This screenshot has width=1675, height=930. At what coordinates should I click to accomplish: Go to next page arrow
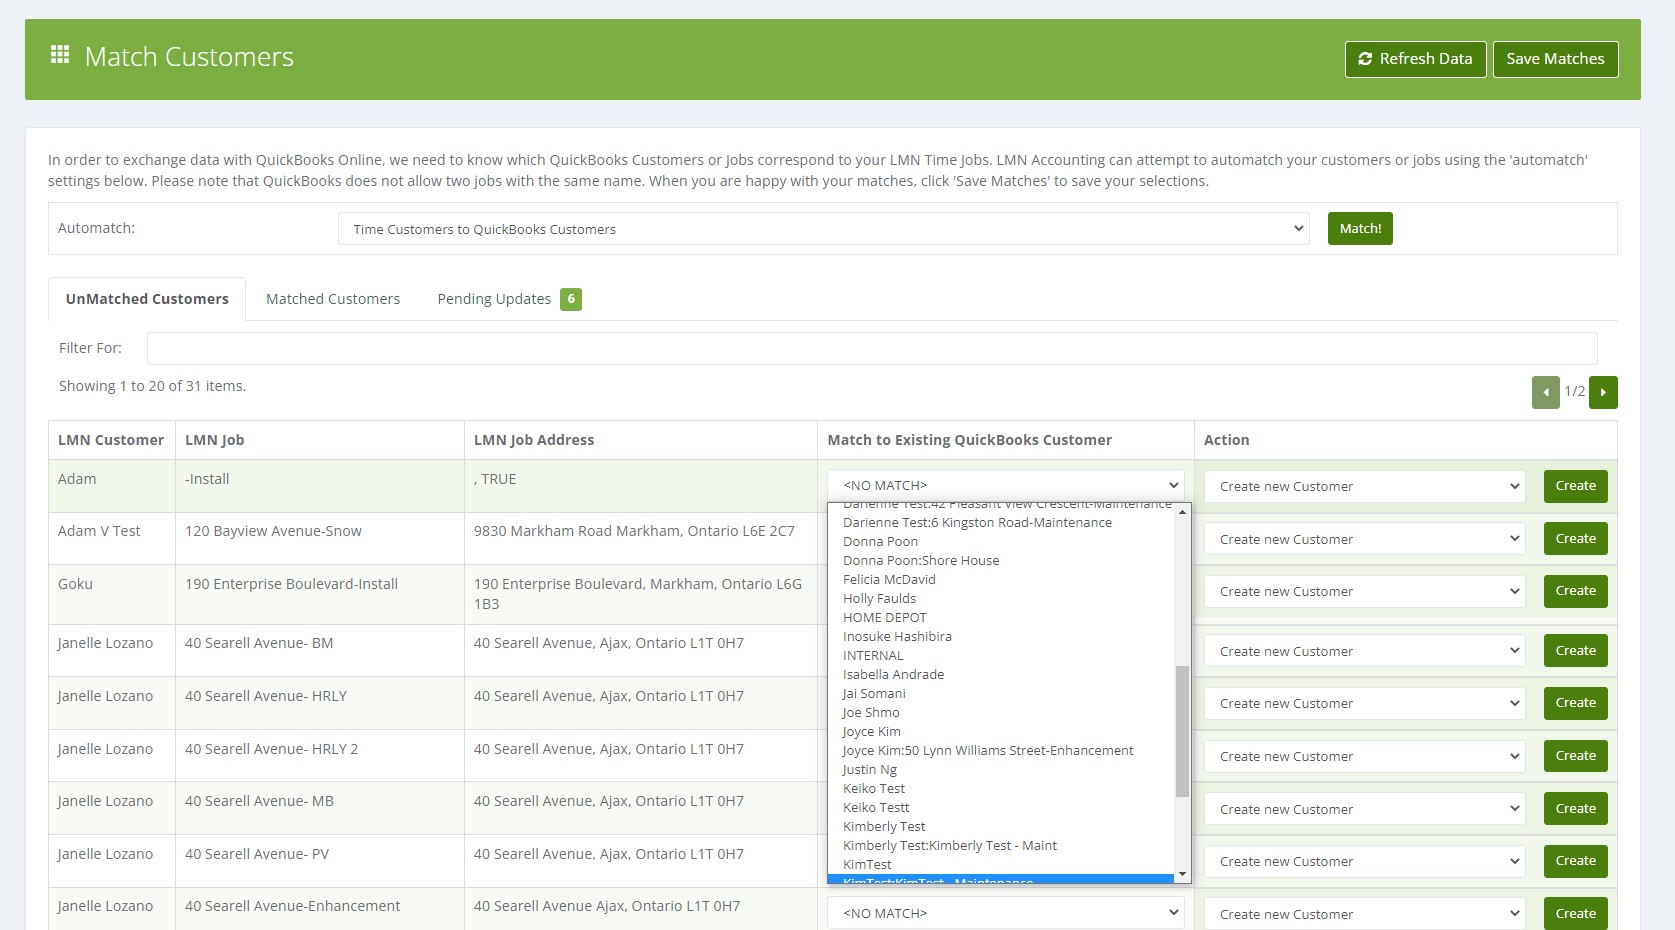(x=1603, y=392)
